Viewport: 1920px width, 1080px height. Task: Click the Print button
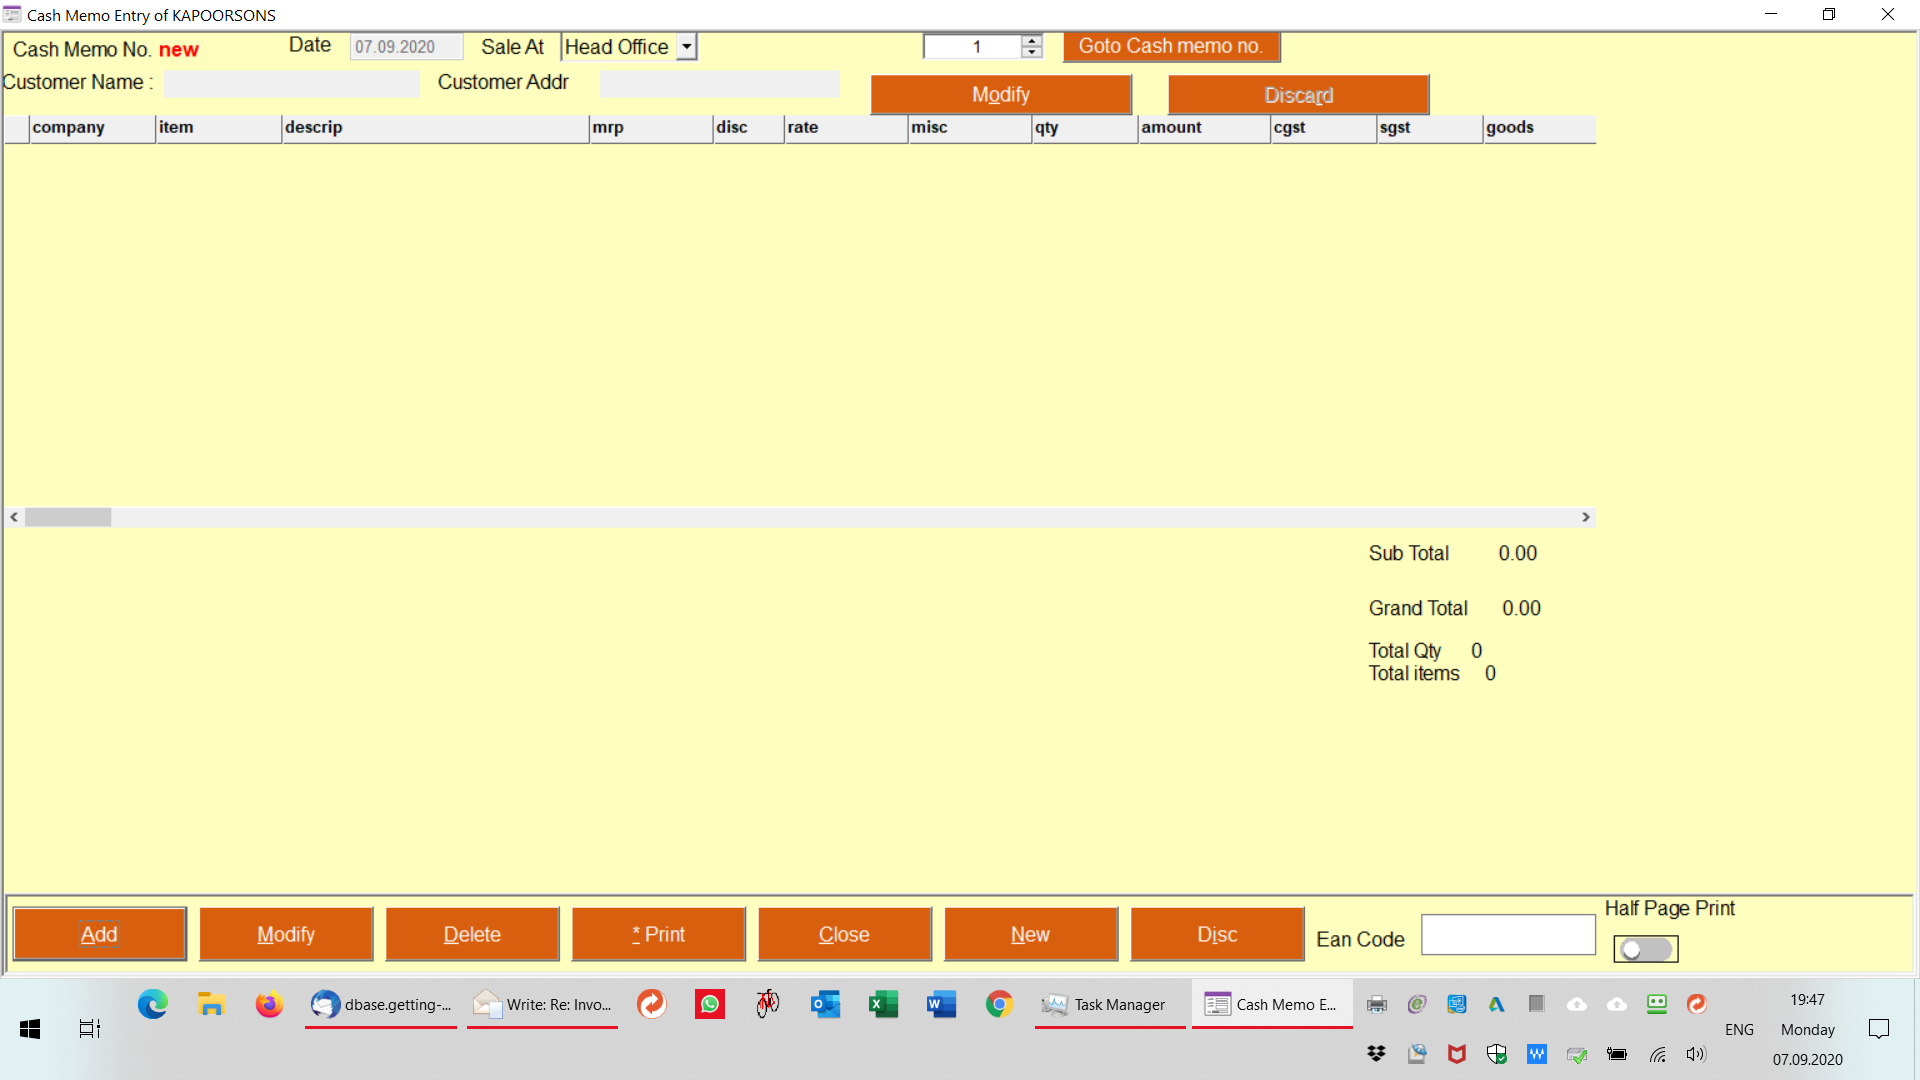[x=658, y=934]
